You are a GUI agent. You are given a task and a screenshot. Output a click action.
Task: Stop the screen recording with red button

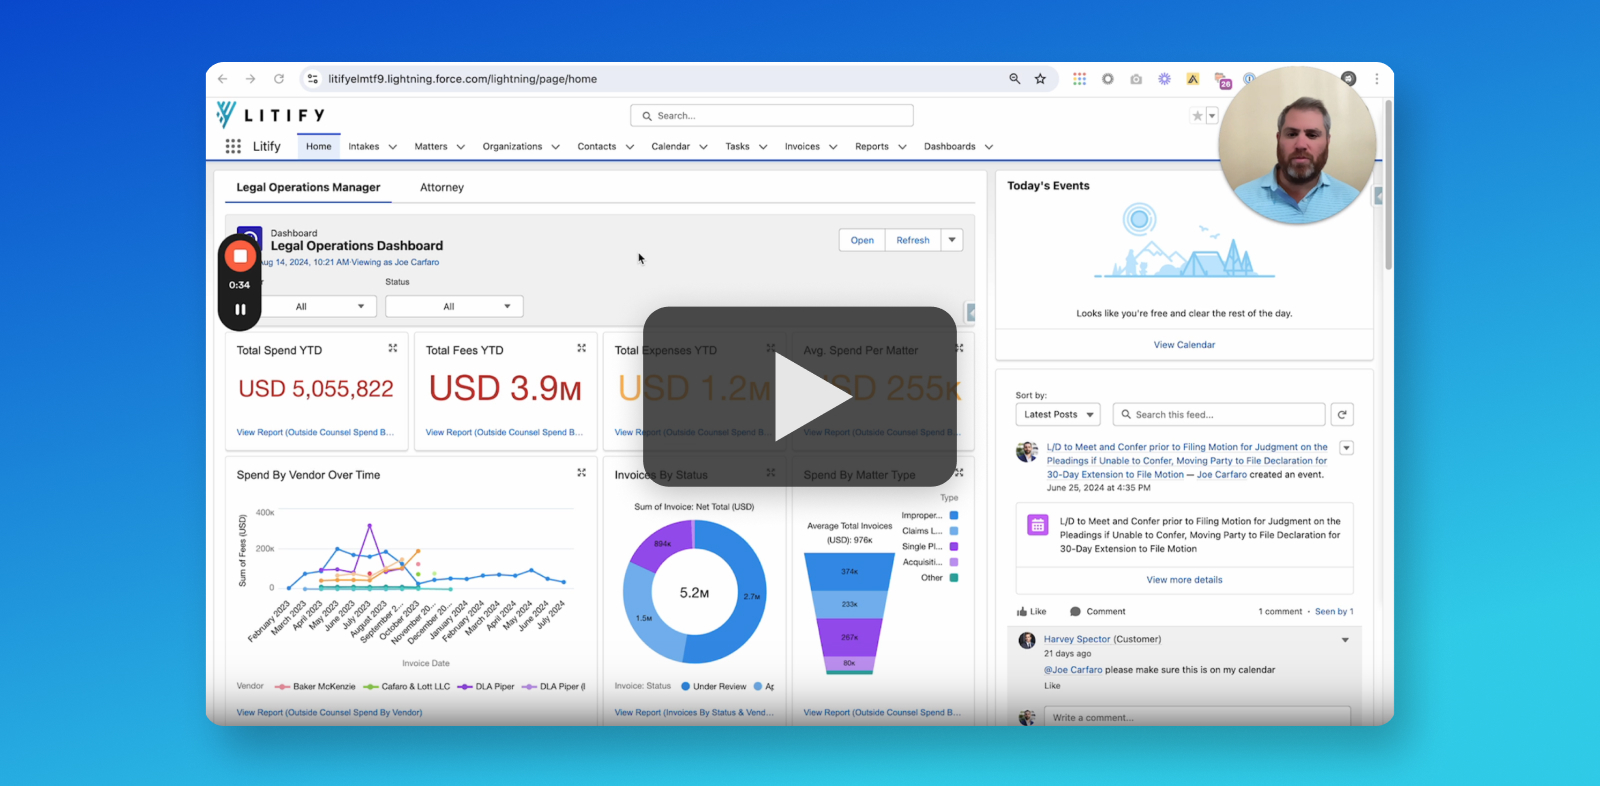tap(240, 256)
